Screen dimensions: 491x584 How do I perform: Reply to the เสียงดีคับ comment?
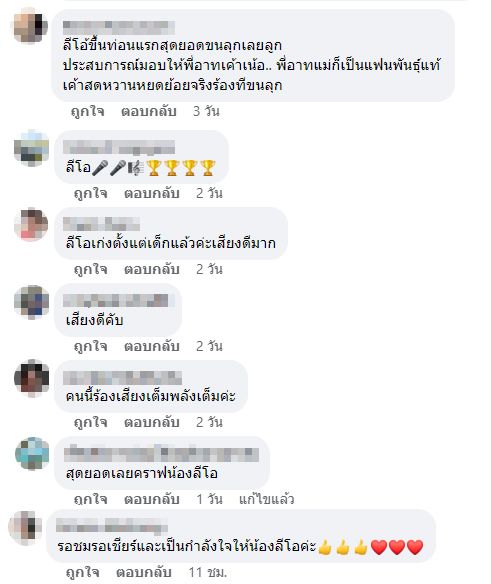(x=152, y=346)
